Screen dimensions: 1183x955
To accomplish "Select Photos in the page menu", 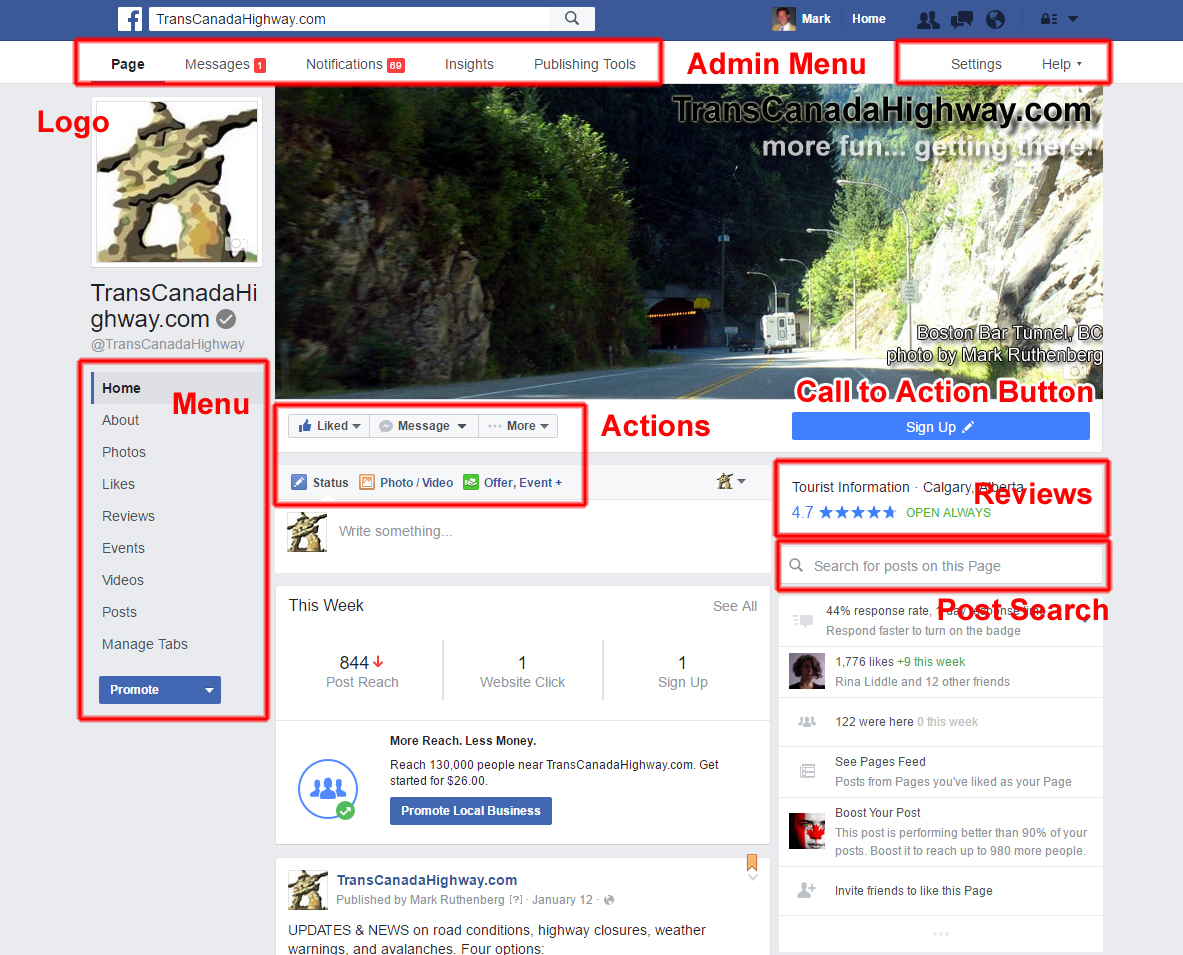I will (x=124, y=452).
